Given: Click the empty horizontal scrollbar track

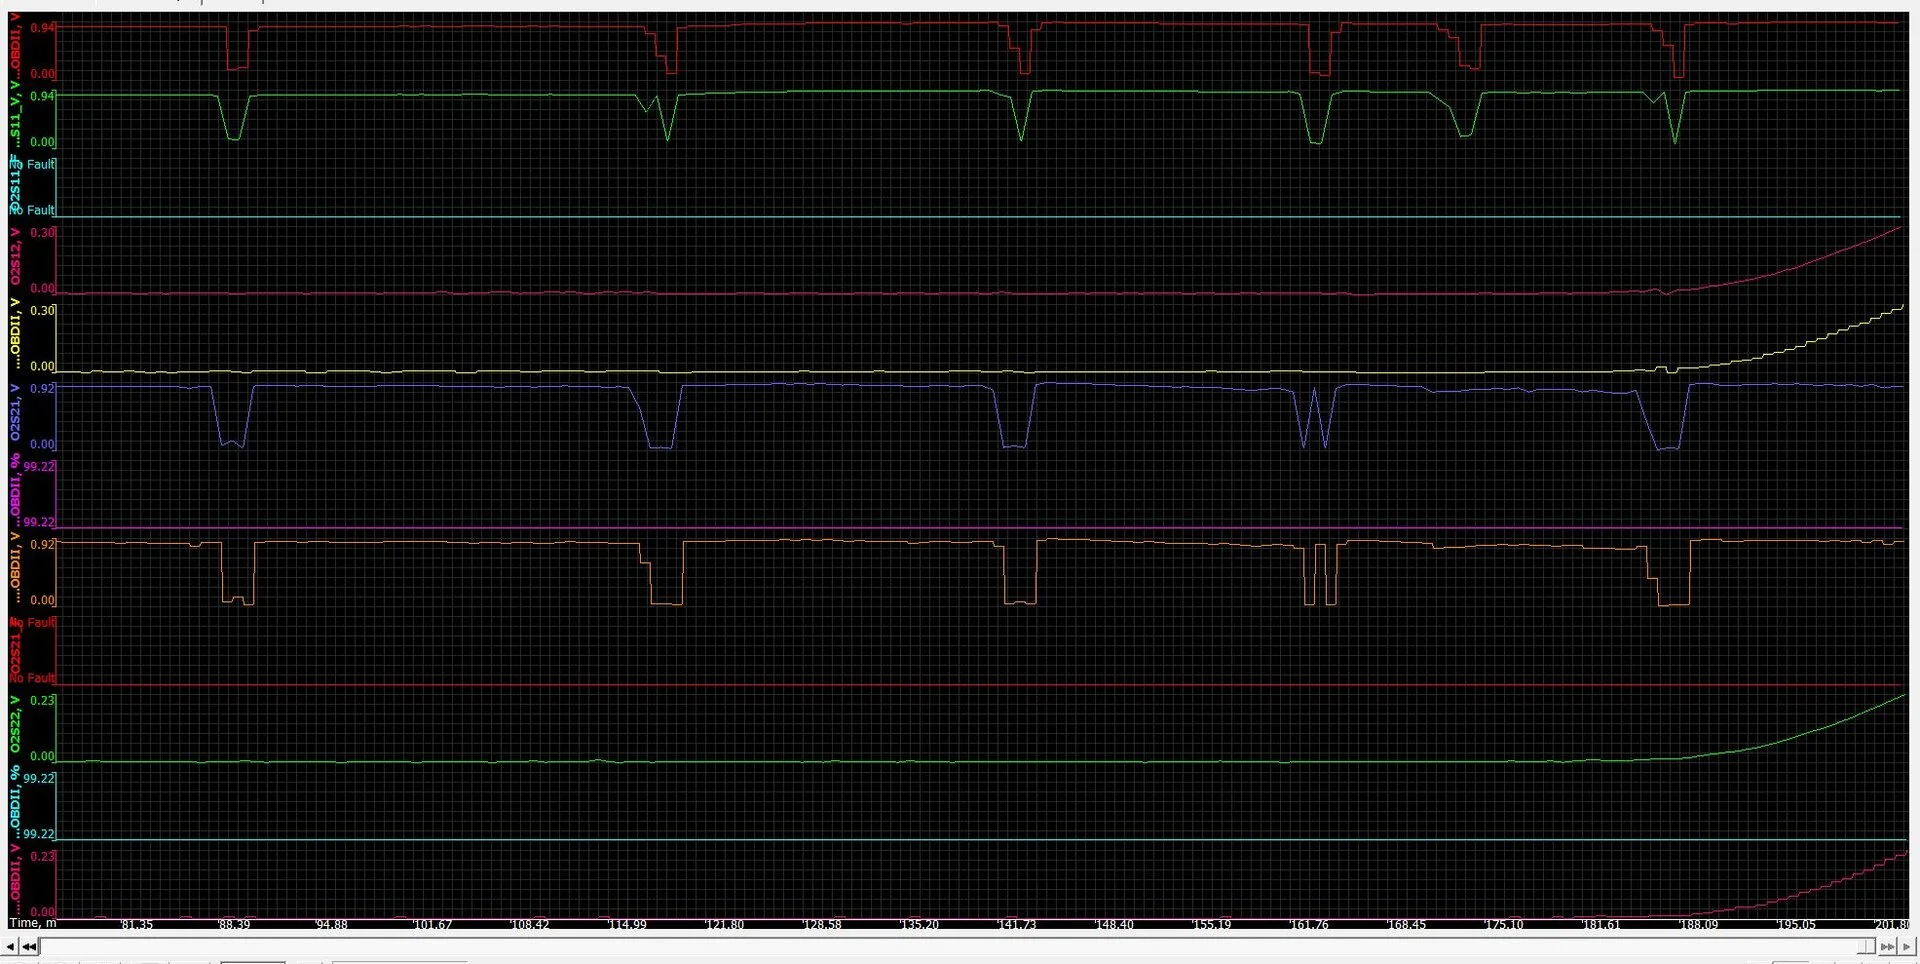Looking at the screenshot, I should 948,946.
